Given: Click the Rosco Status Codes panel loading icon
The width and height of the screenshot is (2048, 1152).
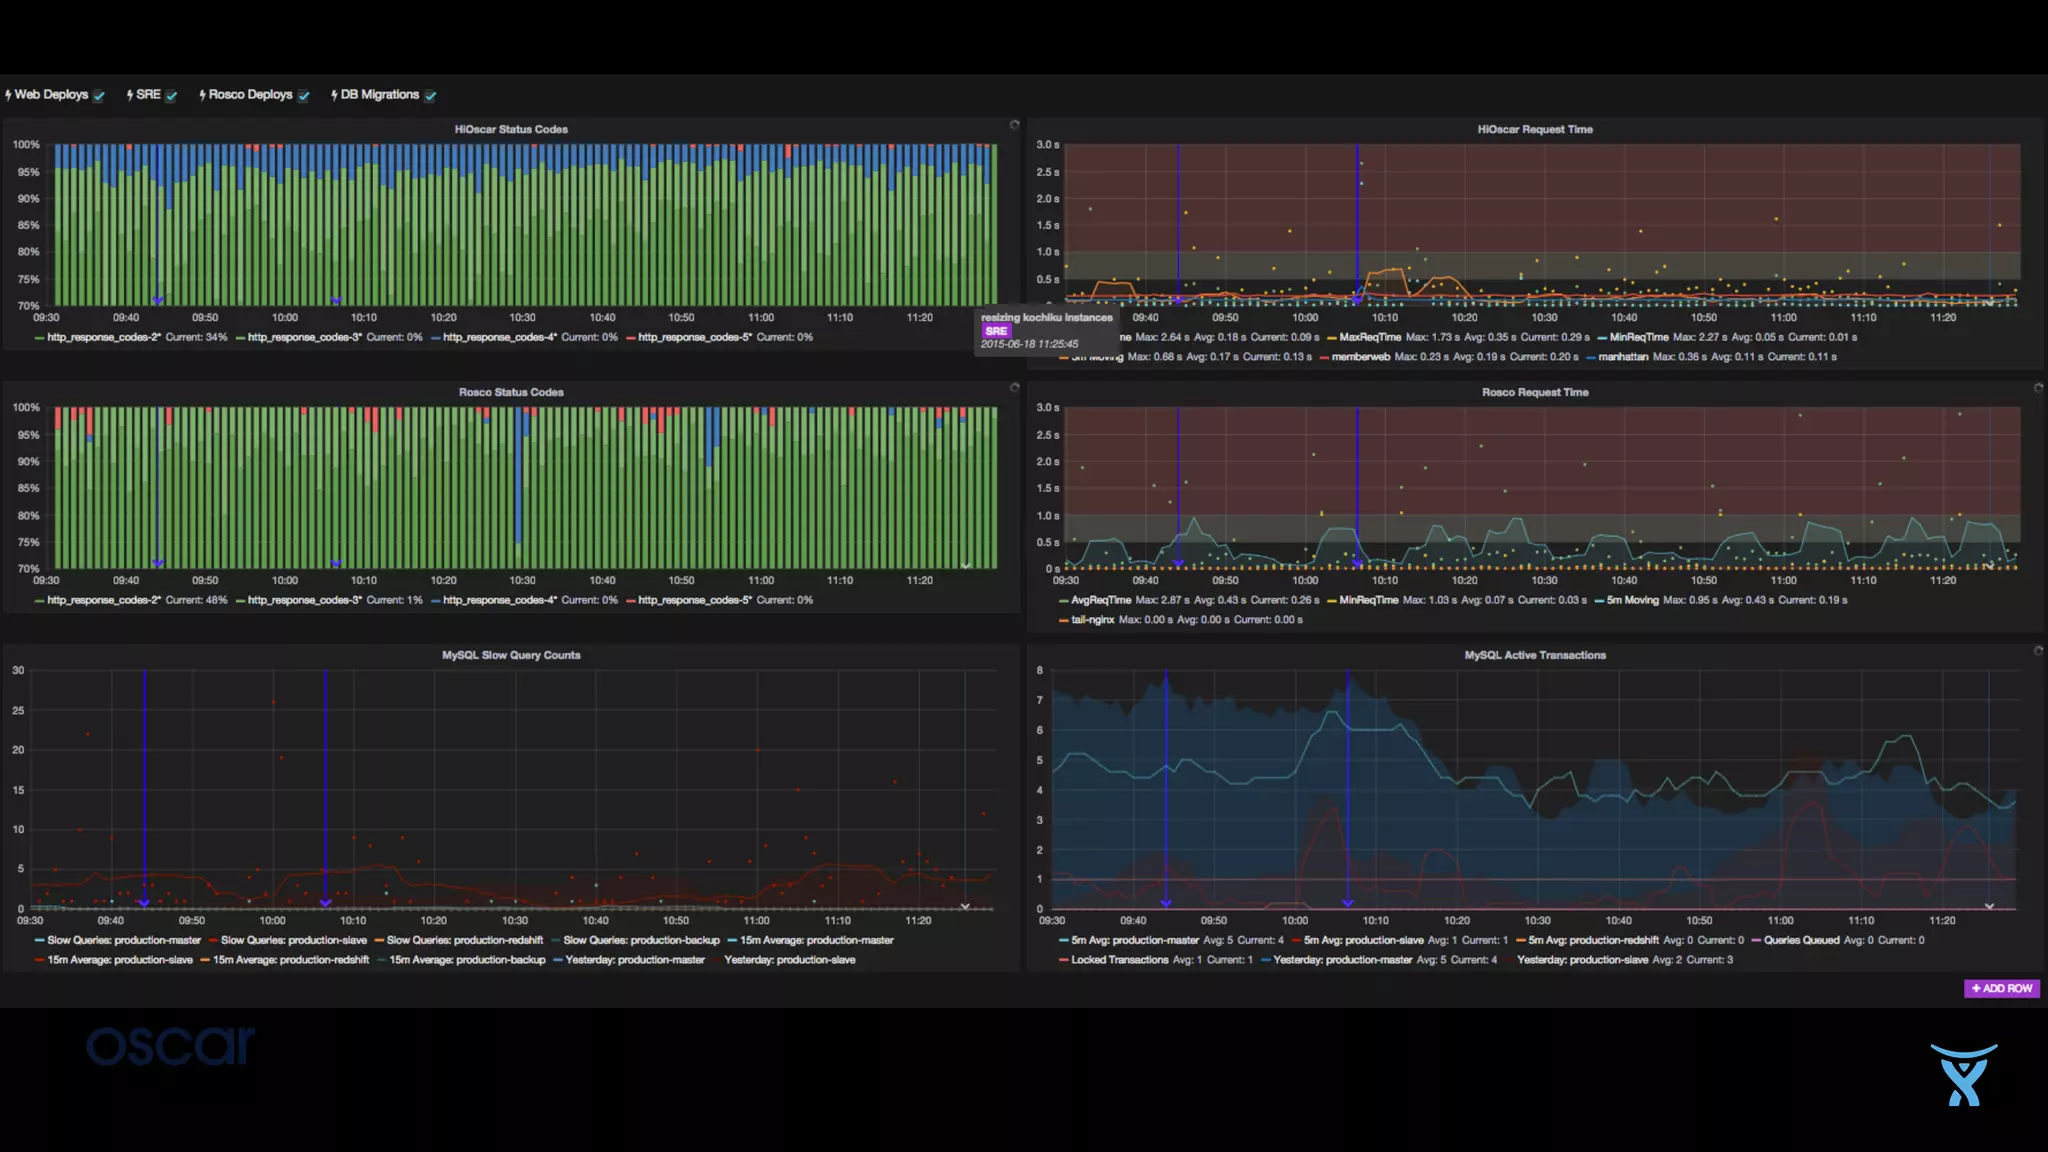Looking at the screenshot, I should click(x=1014, y=388).
